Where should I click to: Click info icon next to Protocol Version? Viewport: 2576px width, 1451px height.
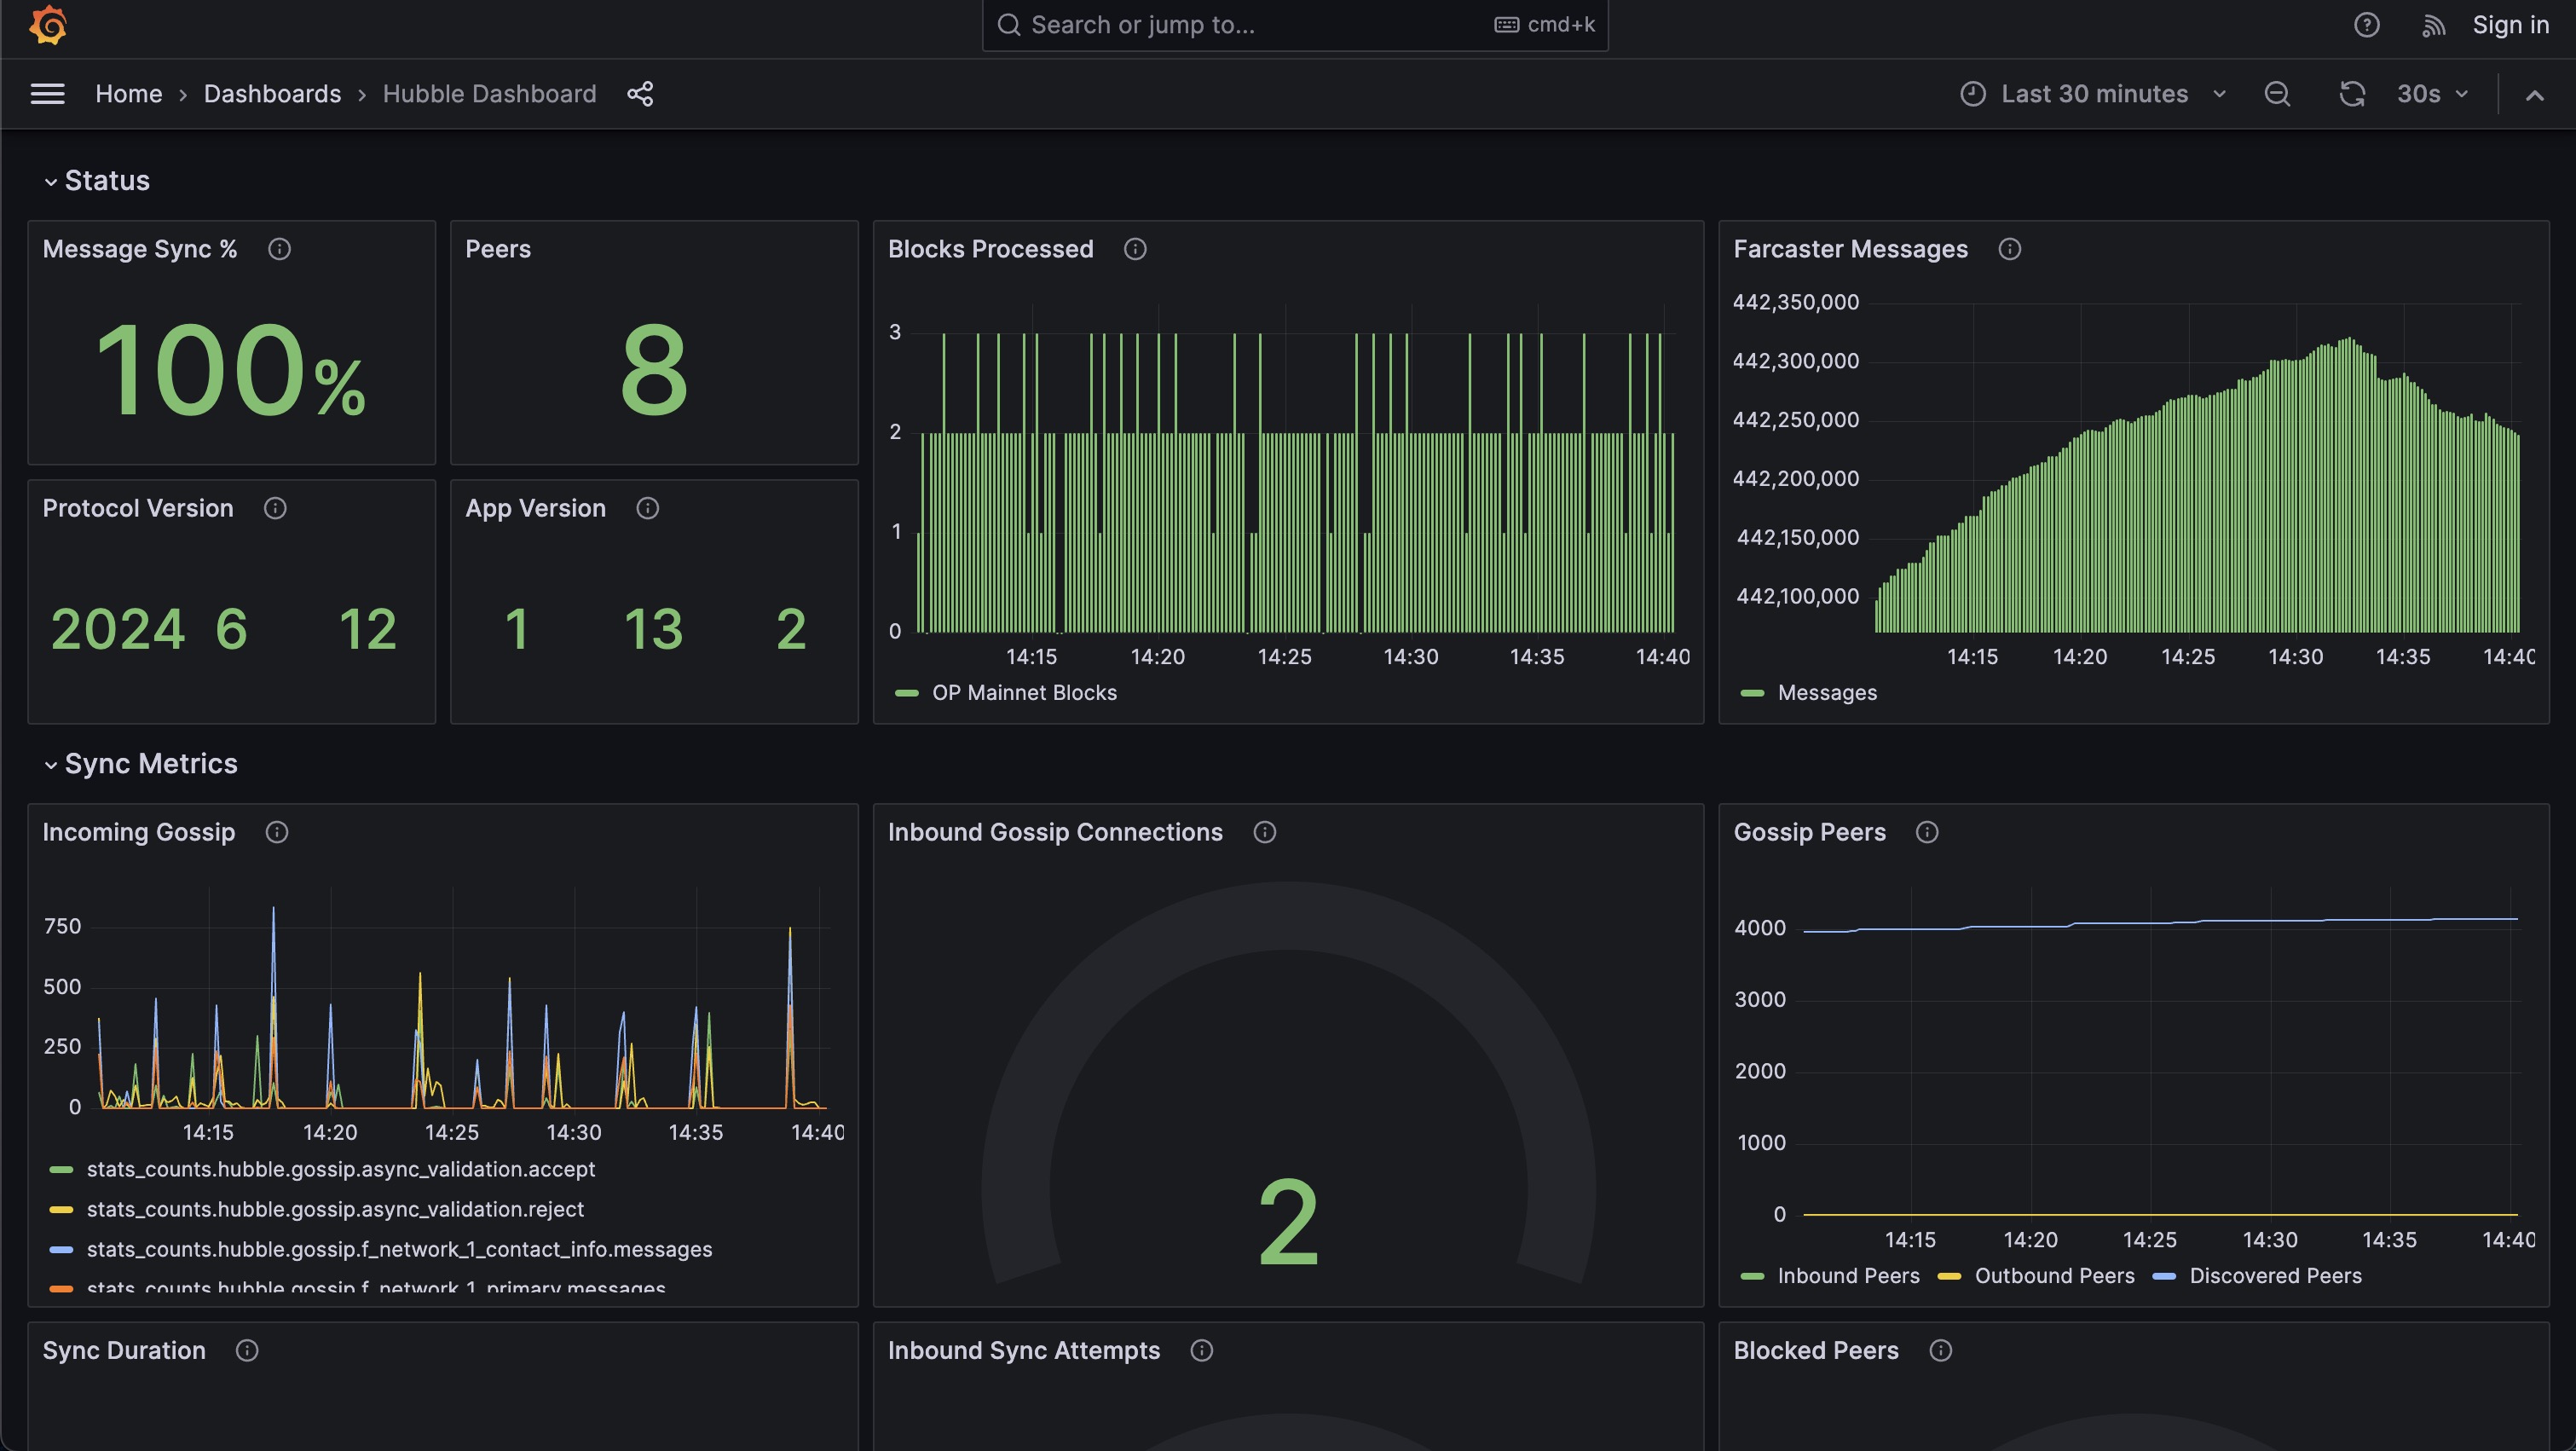(x=275, y=508)
